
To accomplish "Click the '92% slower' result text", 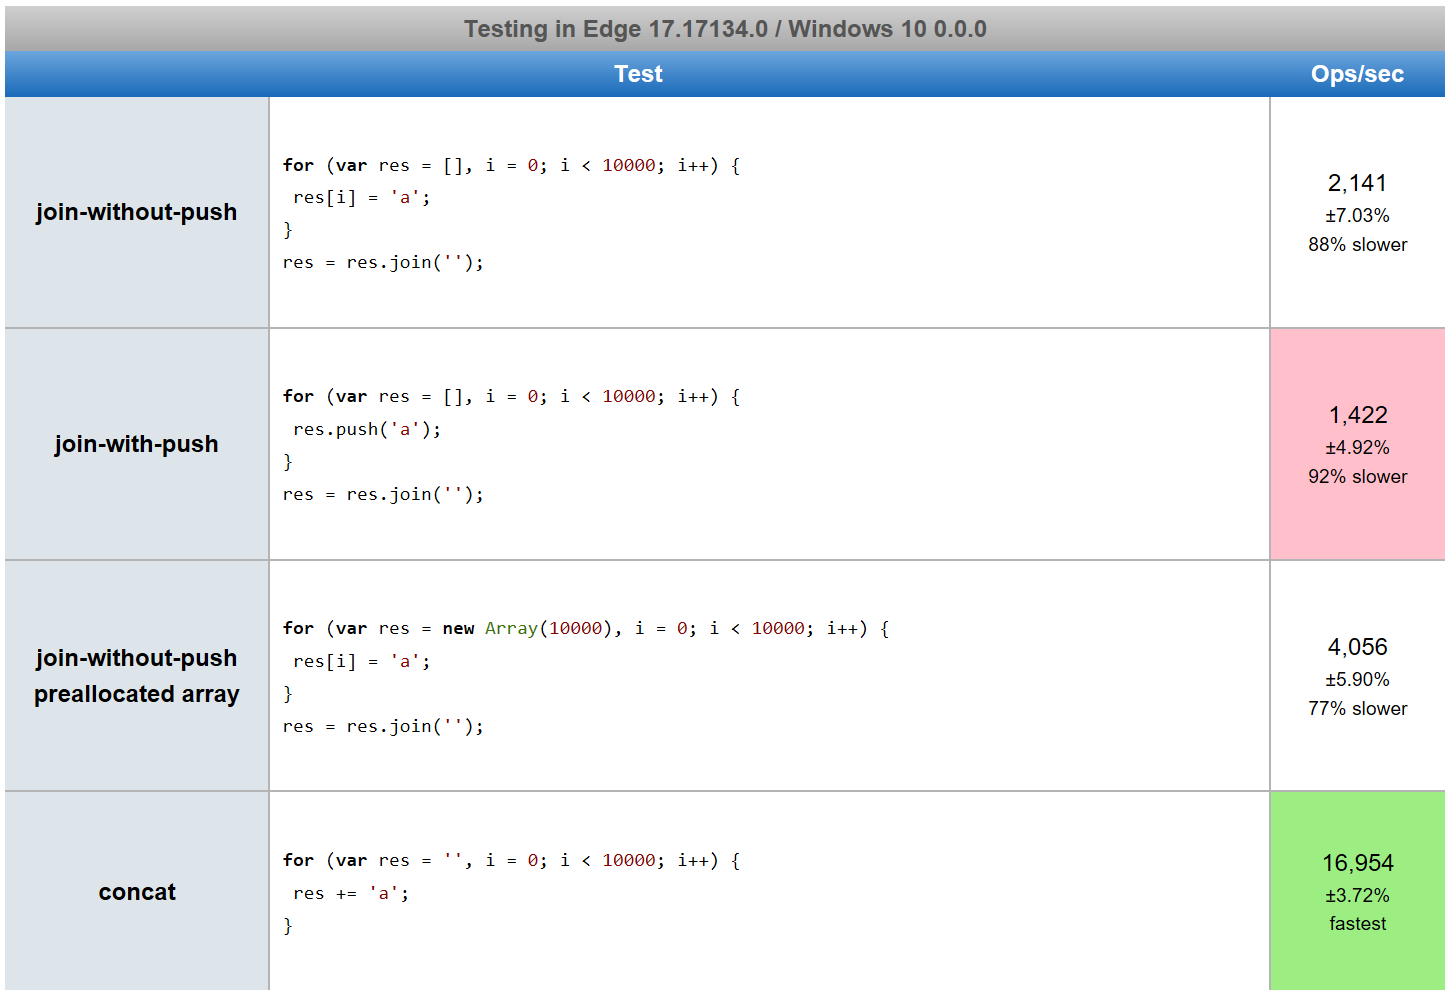I will coord(1357,477).
